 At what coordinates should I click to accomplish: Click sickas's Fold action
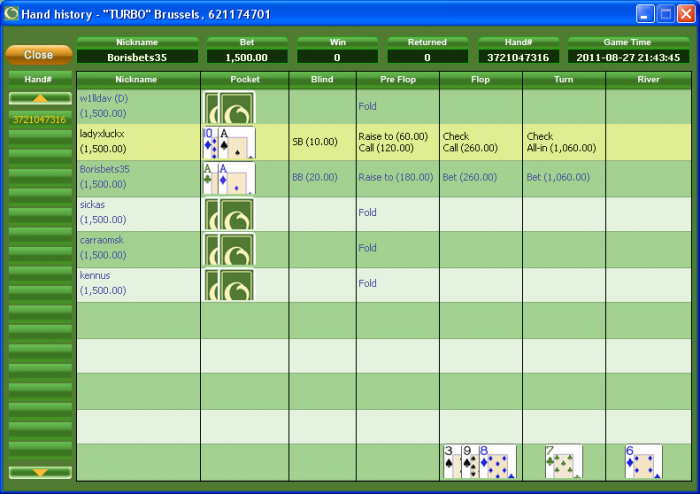367,212
